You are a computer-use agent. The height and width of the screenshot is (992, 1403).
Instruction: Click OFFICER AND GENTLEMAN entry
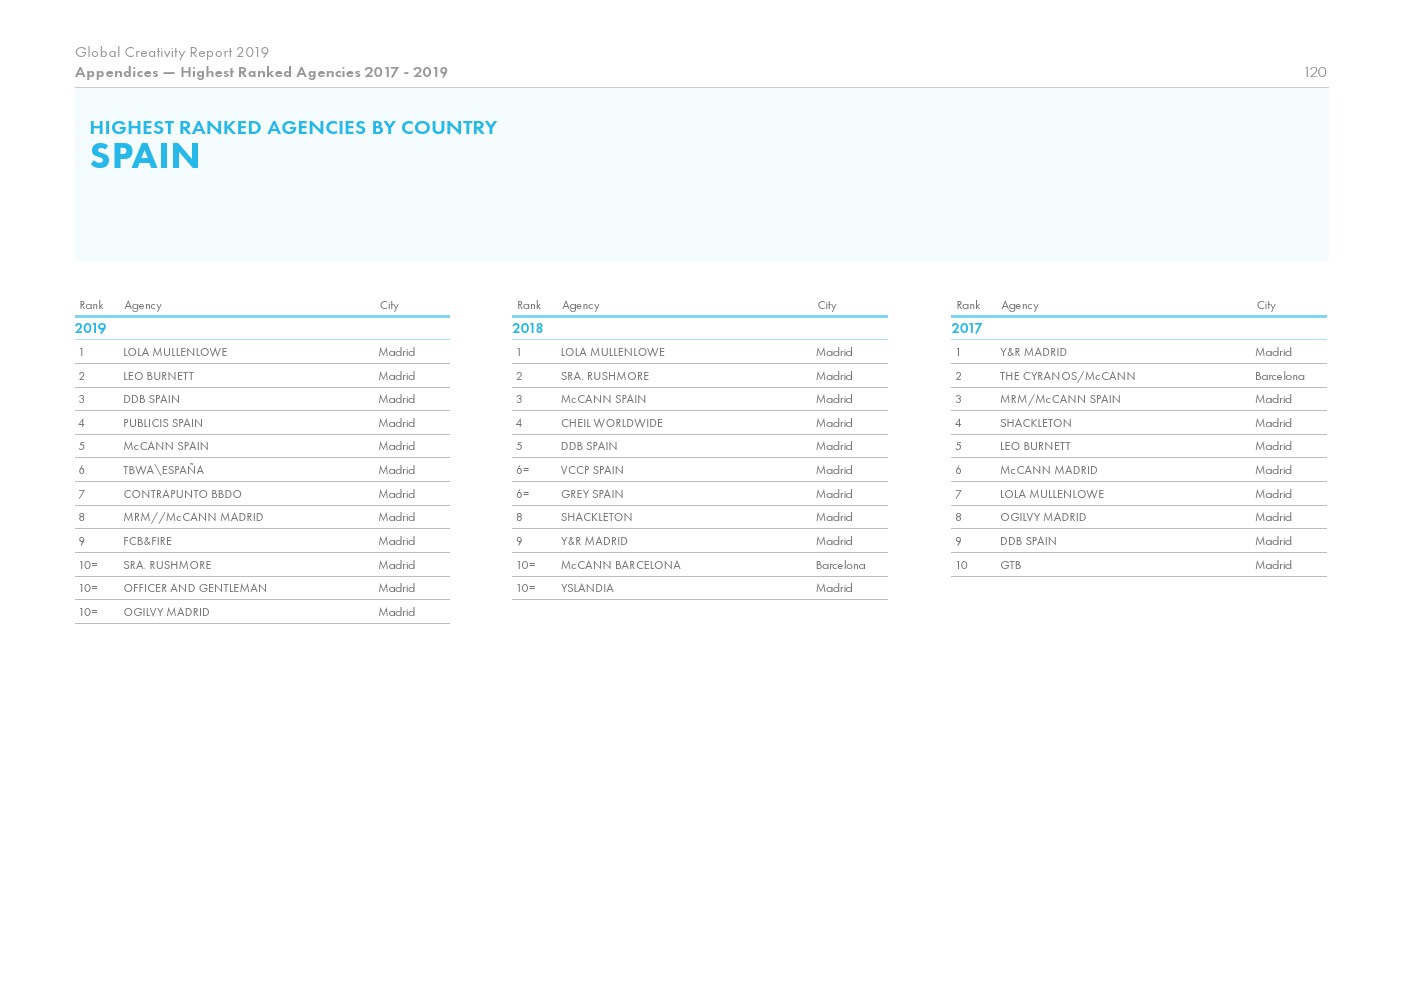195,588
